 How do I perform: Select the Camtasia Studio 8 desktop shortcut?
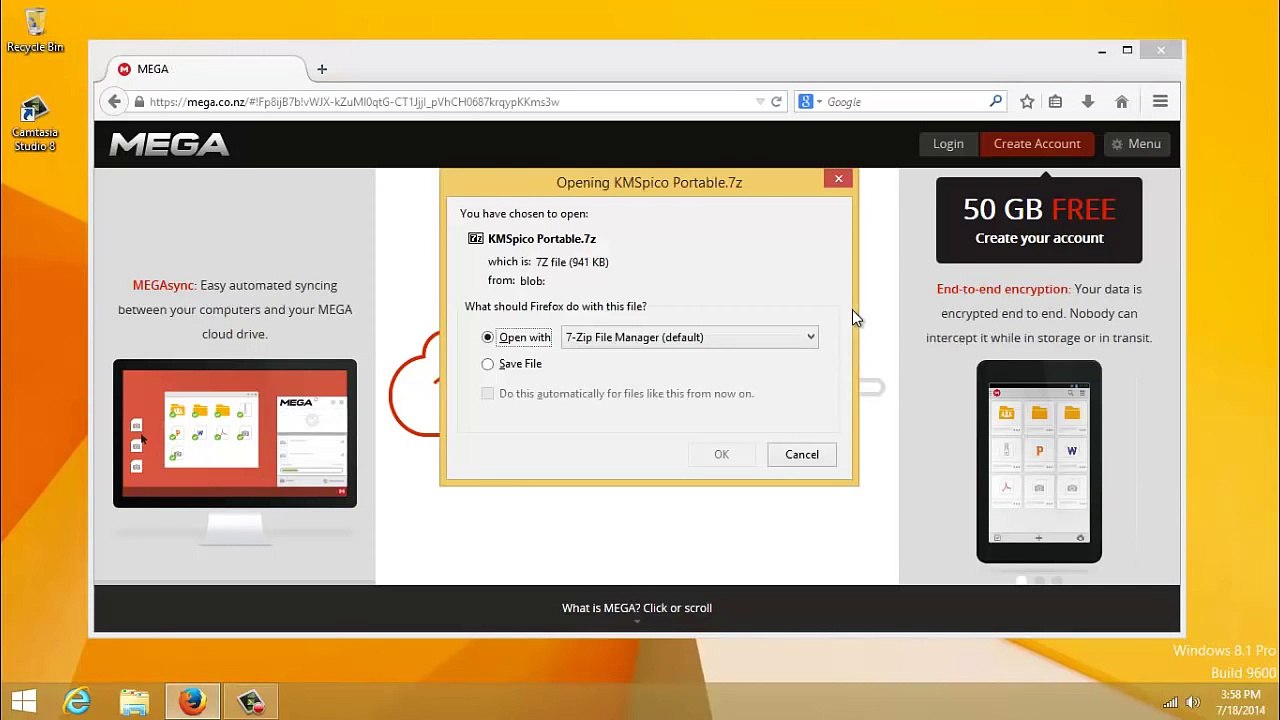[x=35, y=123]
